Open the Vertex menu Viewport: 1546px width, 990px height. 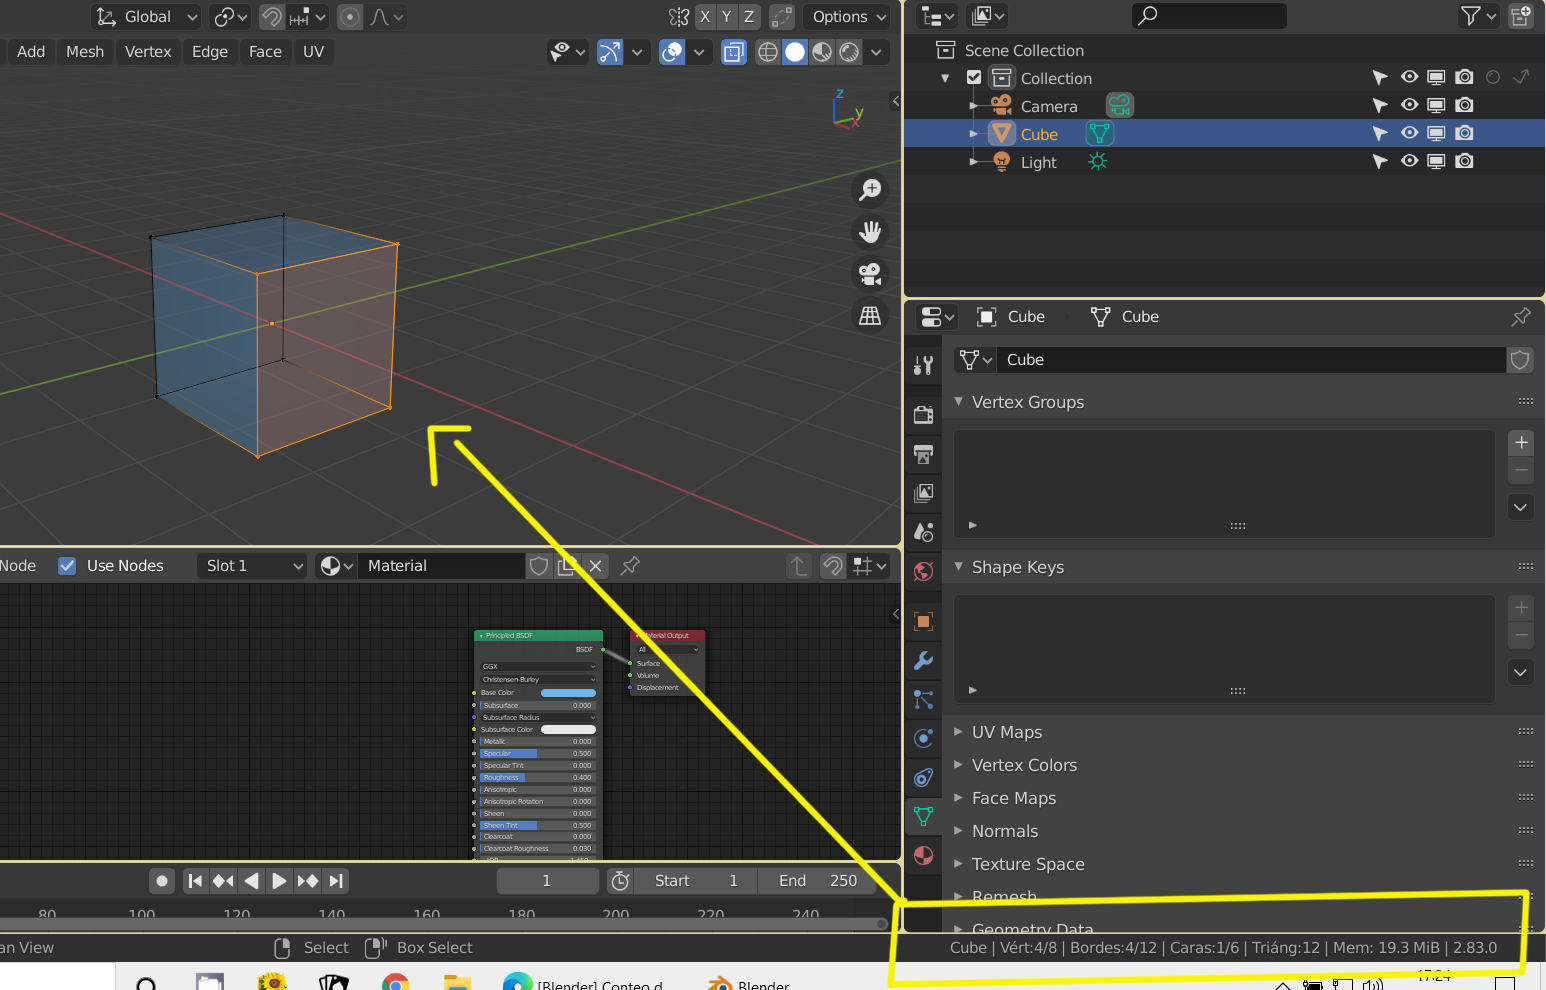point(148,52)
